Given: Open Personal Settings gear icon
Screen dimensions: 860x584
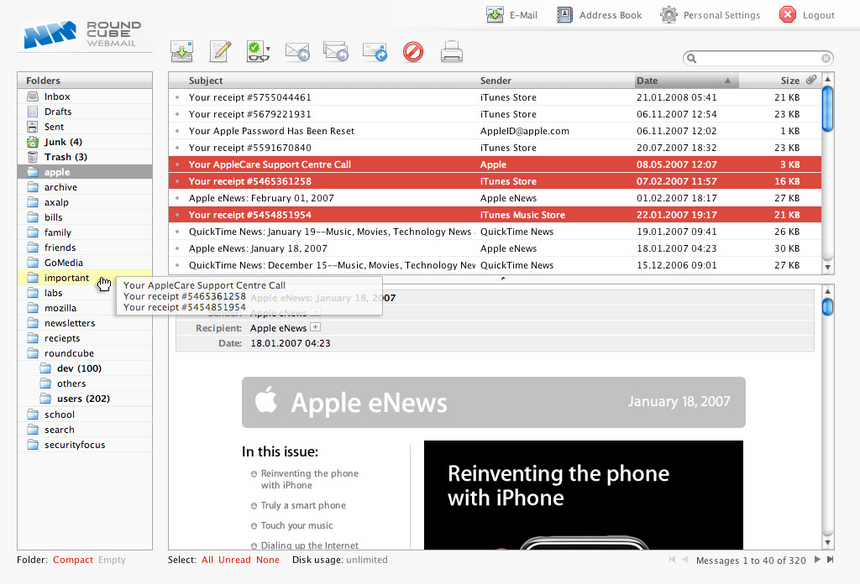Looking at the screenshot, I should click(669, 15).
